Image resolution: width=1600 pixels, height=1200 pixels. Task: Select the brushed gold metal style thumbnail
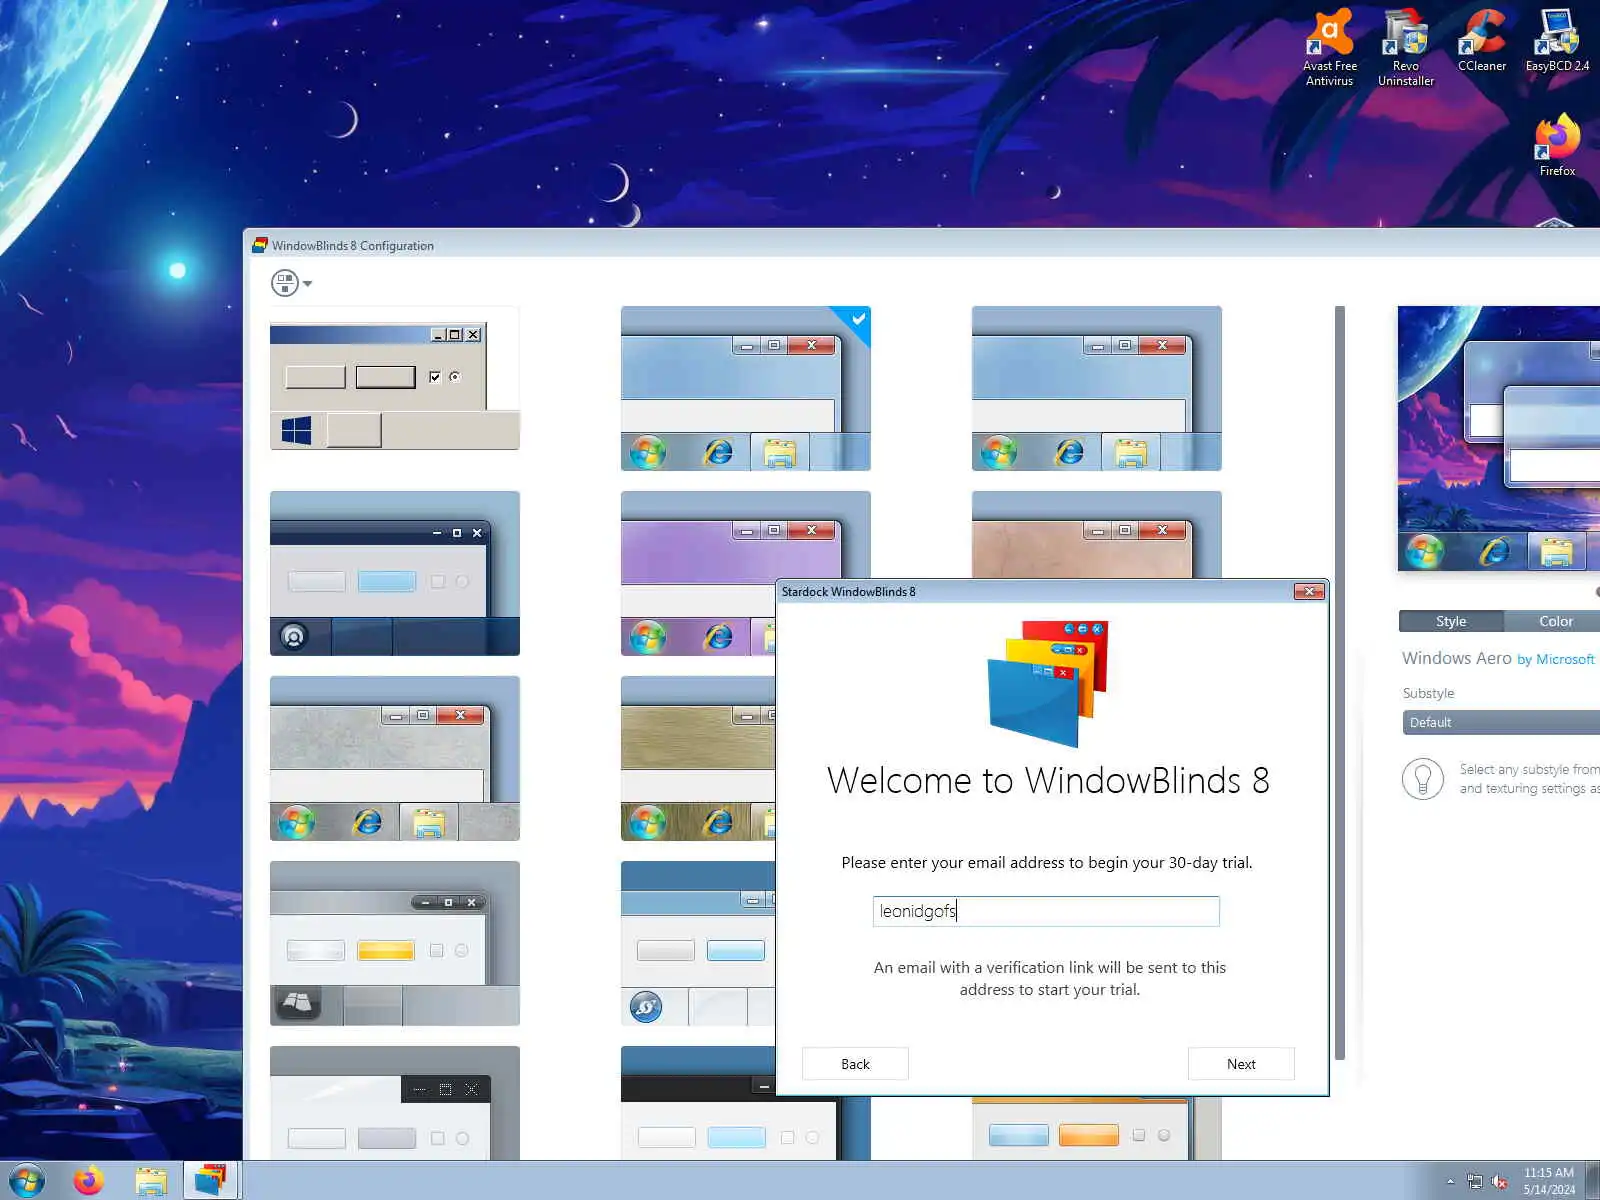tap(698, 758)
